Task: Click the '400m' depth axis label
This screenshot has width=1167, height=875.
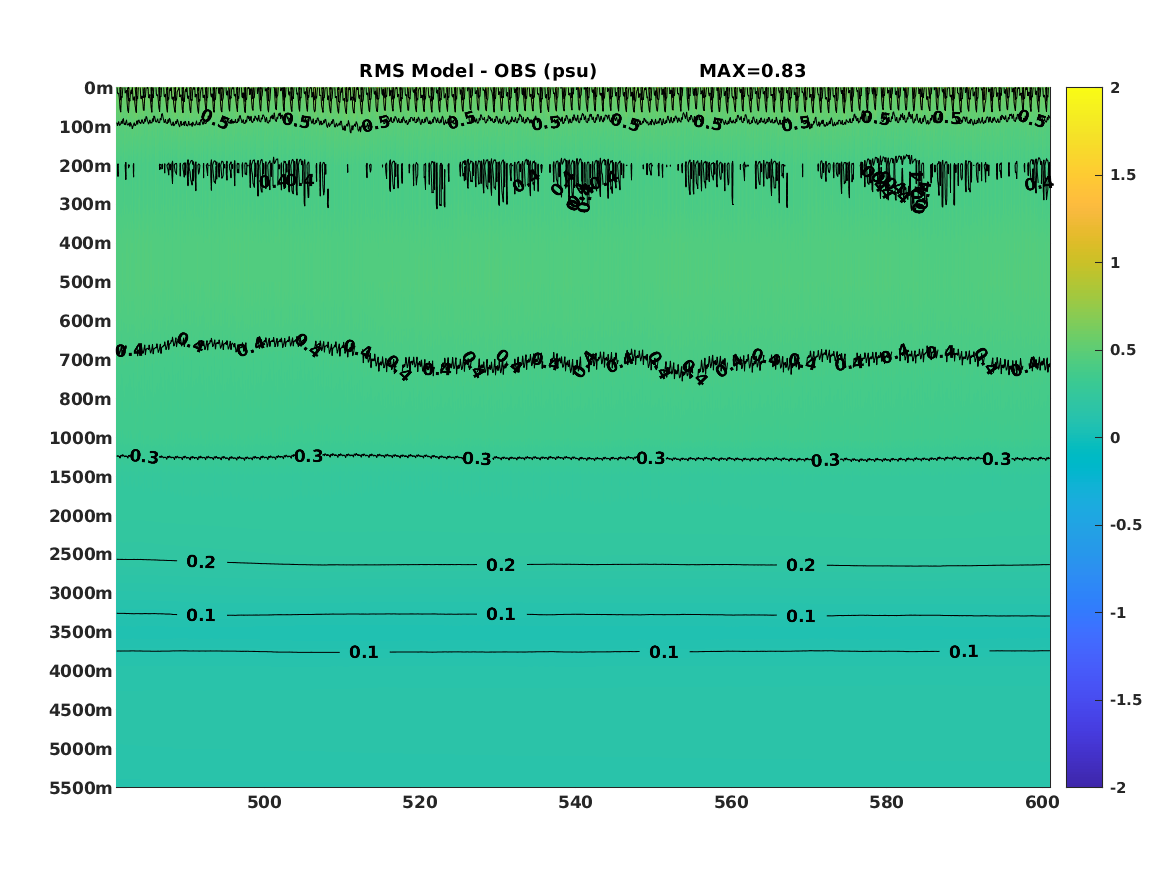Action: click(86, 243)
